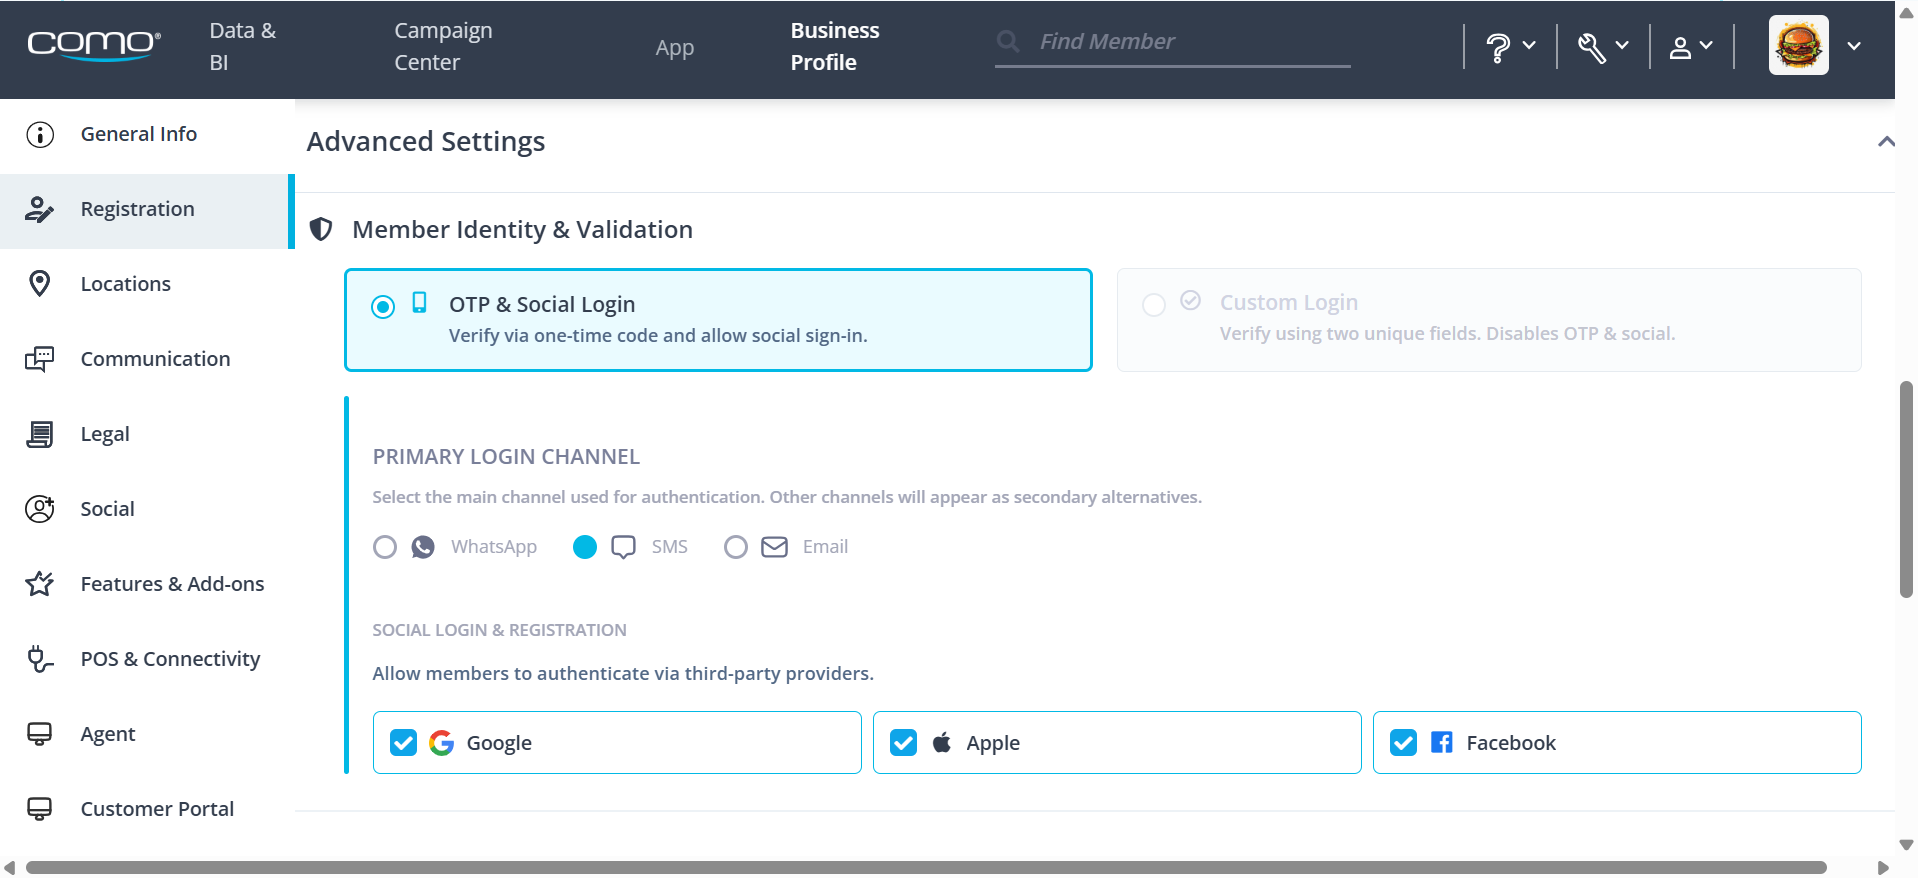Viewport: 1918px width, 878px height.
Task: Uncheck the Google social login checkbox
Action: (x=404, y=743)
